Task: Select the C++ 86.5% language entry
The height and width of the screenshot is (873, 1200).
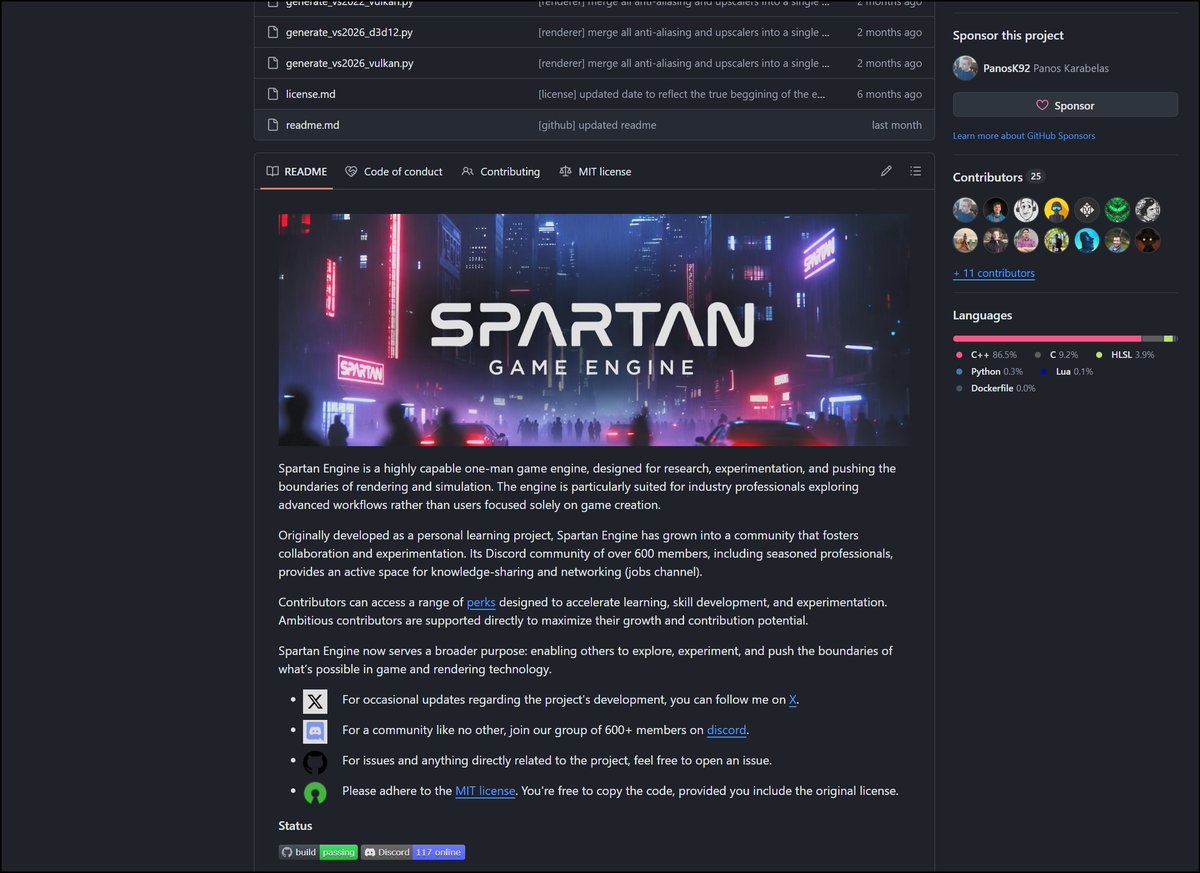Action: 986,355
